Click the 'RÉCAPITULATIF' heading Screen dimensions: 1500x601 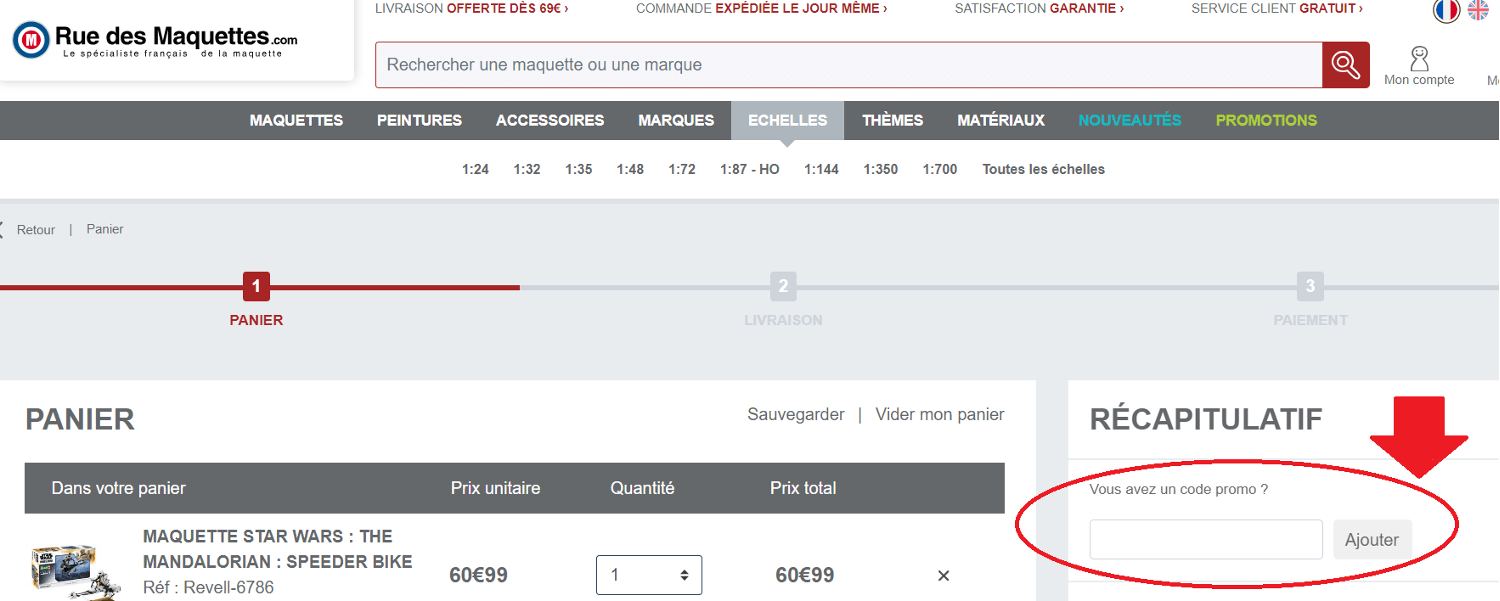pyautogui.click(x=1206, y=419)
